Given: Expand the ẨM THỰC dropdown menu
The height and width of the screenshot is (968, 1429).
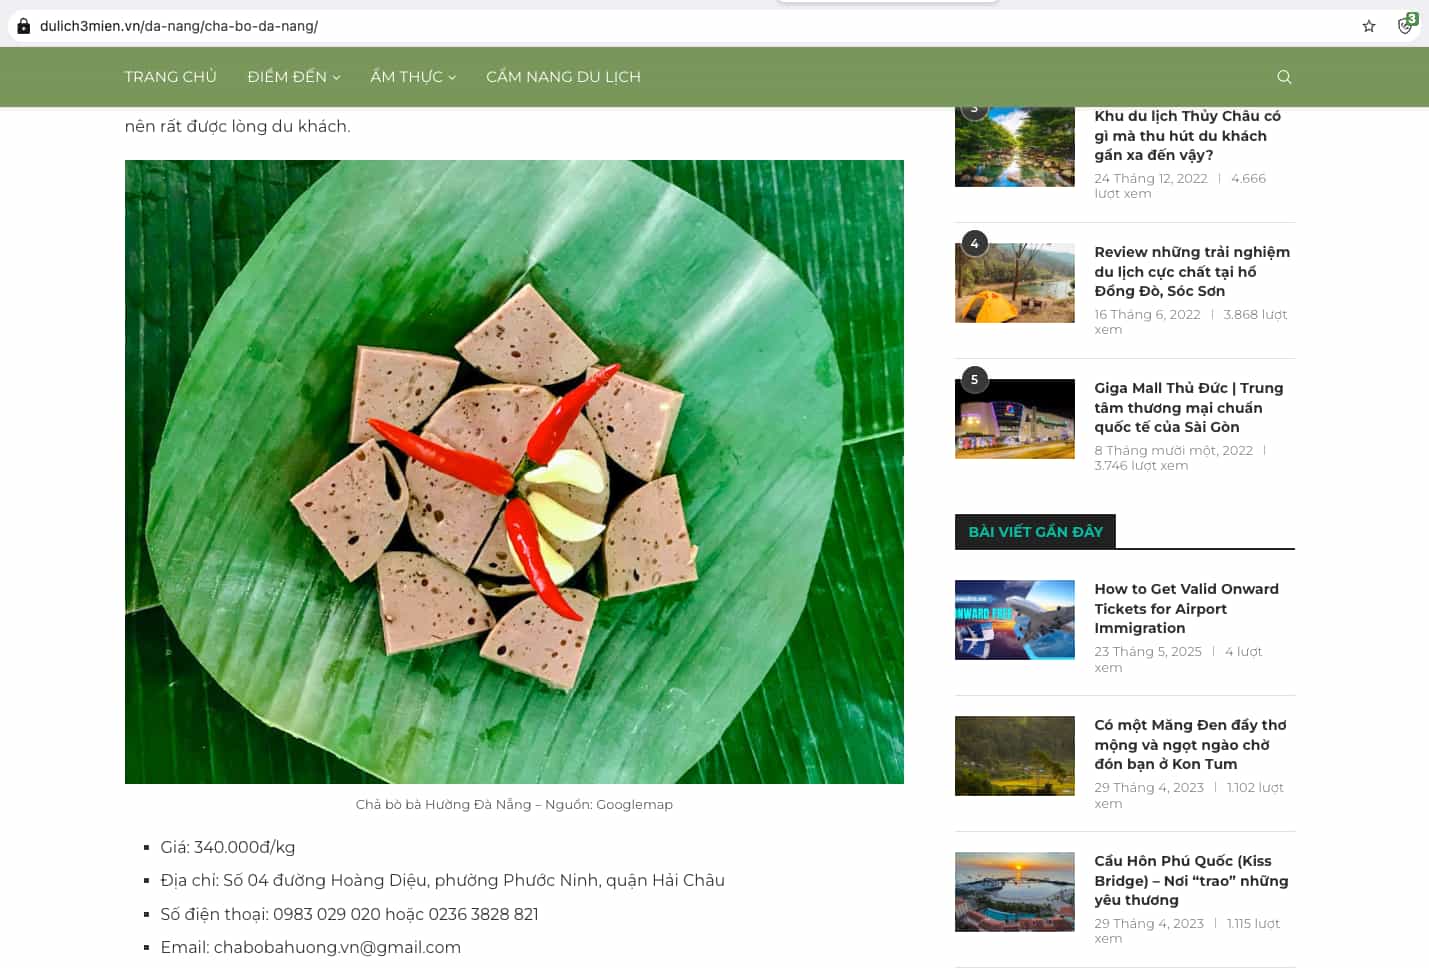Looking at the screenshot, I should point(413,77).
